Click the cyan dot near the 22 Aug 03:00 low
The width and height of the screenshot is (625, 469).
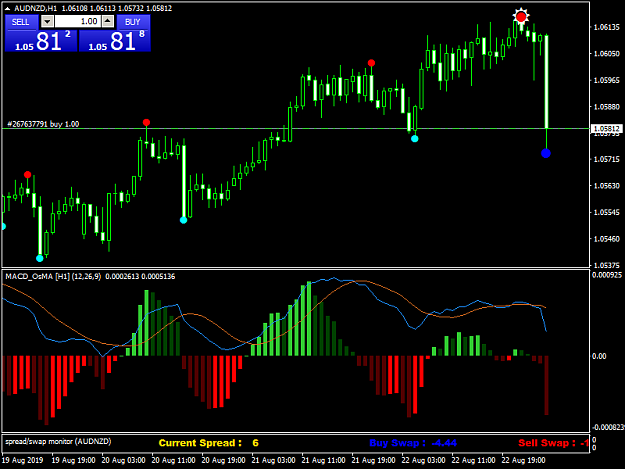[415, 139]
